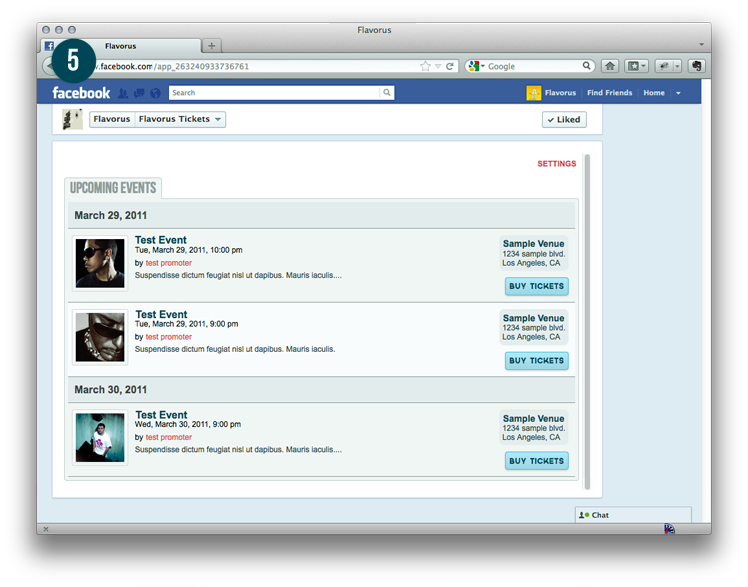The height and width of the screenshot is (587, 748).
Task: Click the events list vertical scrollbar
Action: [587, 322]
